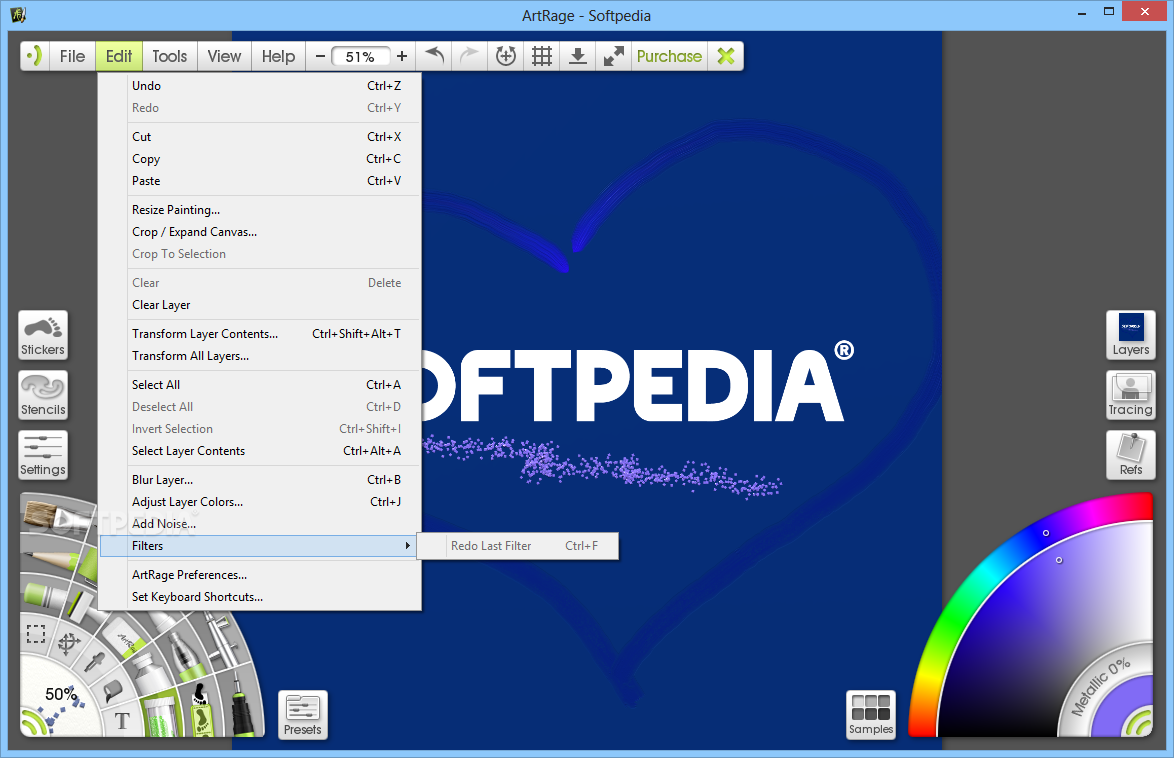The height and width of the screenshot is (758, 1174).
Task: Click the 51% zoom value field
Action: point(360,57)
